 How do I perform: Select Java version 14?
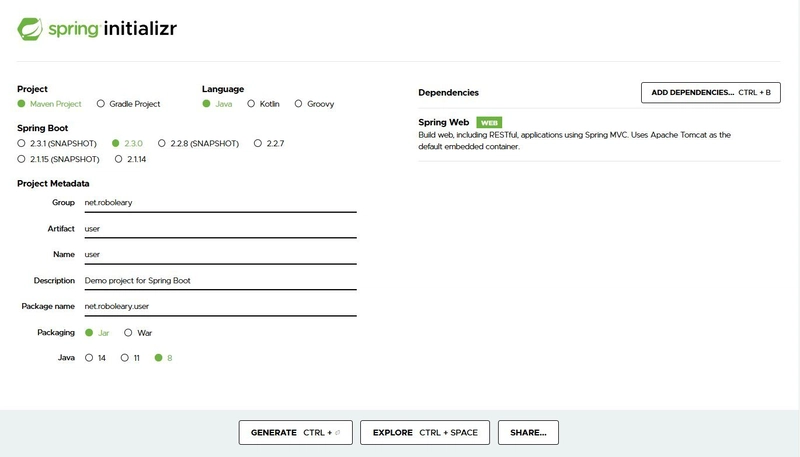[89, 358]
